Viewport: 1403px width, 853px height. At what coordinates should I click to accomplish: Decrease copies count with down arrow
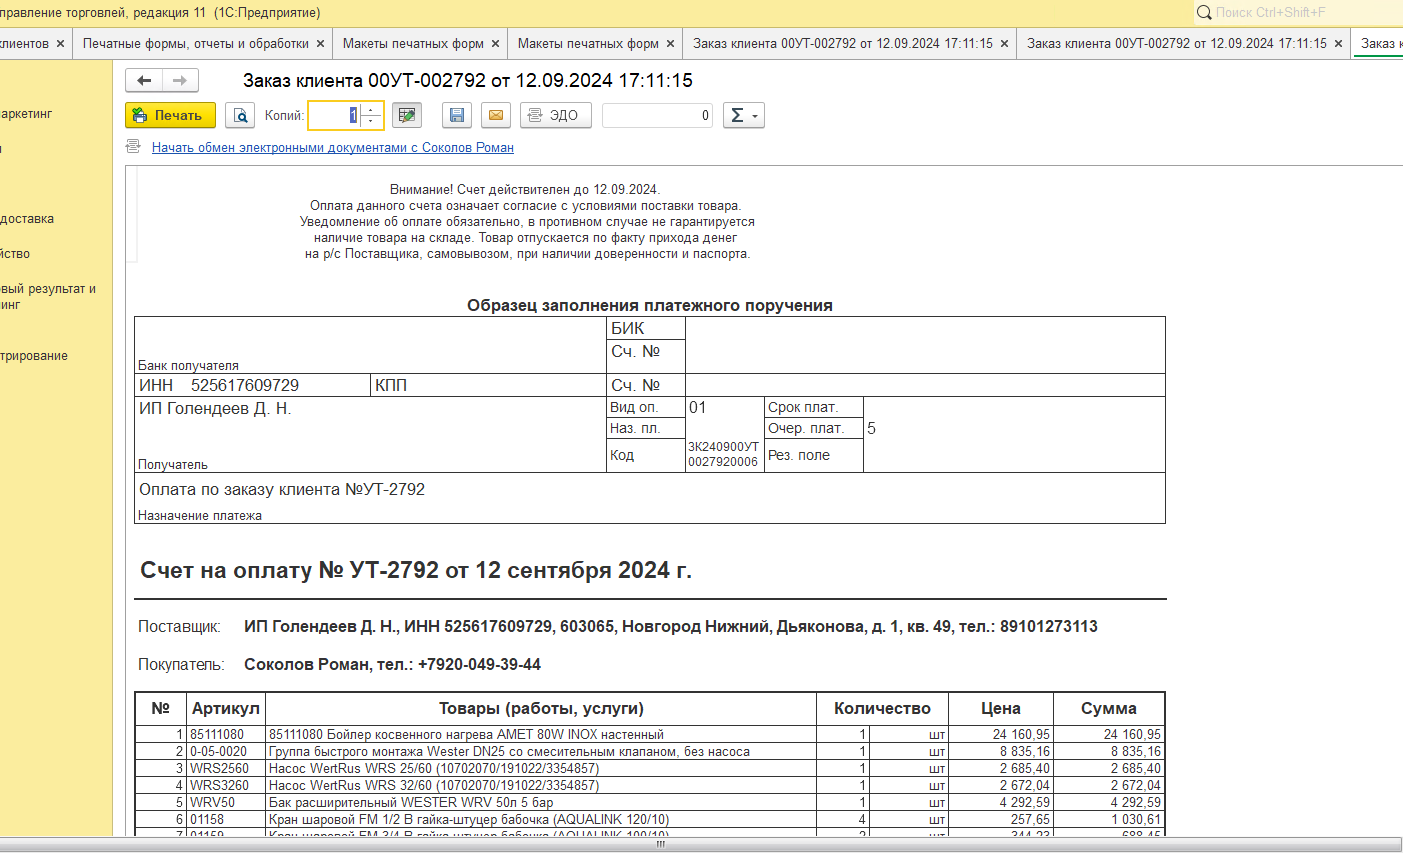point(371,122)
